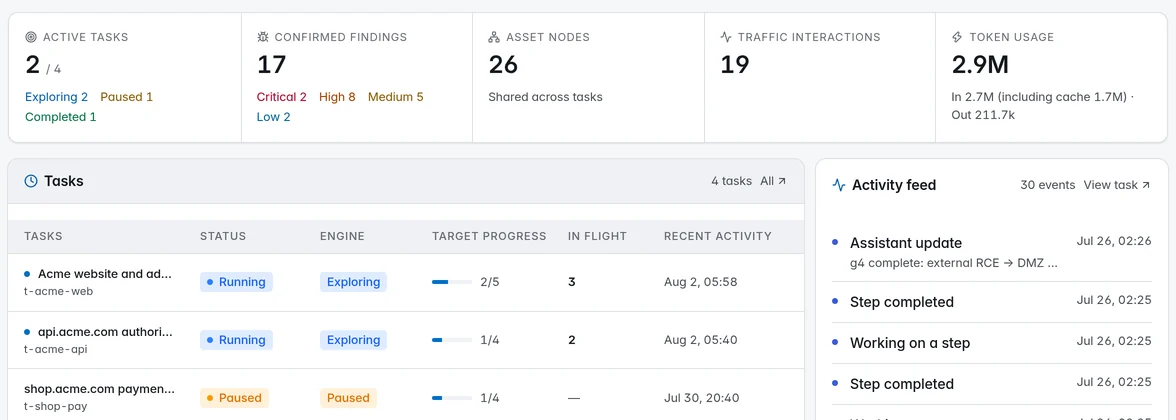Click progress bar in t-shop-pay row
This screenshot has height=420, width=1176.
tap(452, 398)
